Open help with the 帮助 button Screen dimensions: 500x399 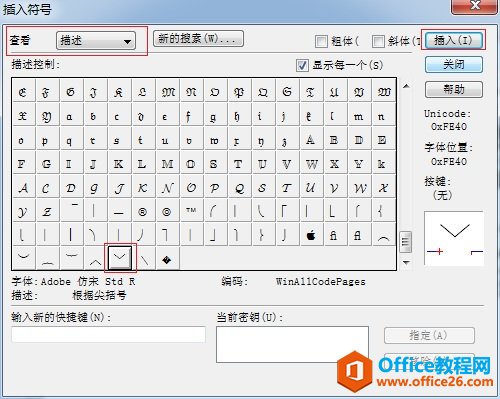(x=454, y=89)
